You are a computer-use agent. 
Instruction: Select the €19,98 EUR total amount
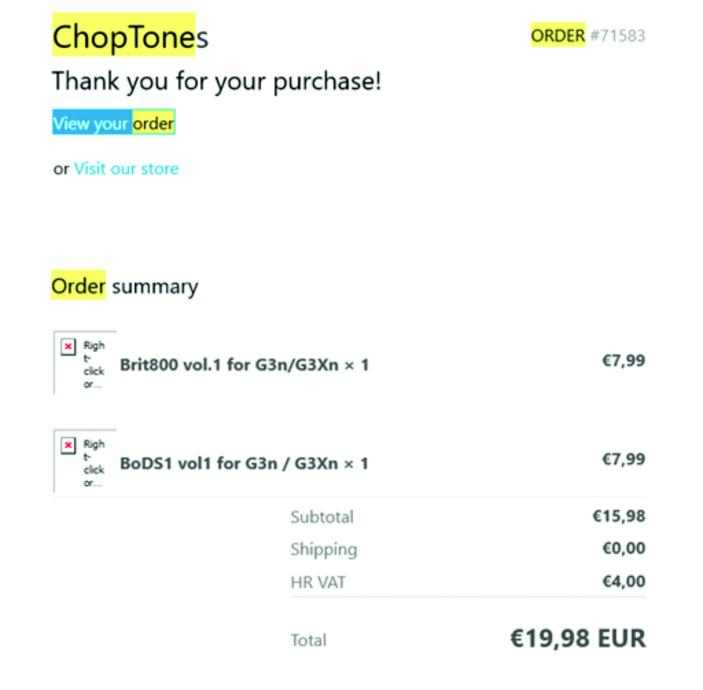point(577,638)
